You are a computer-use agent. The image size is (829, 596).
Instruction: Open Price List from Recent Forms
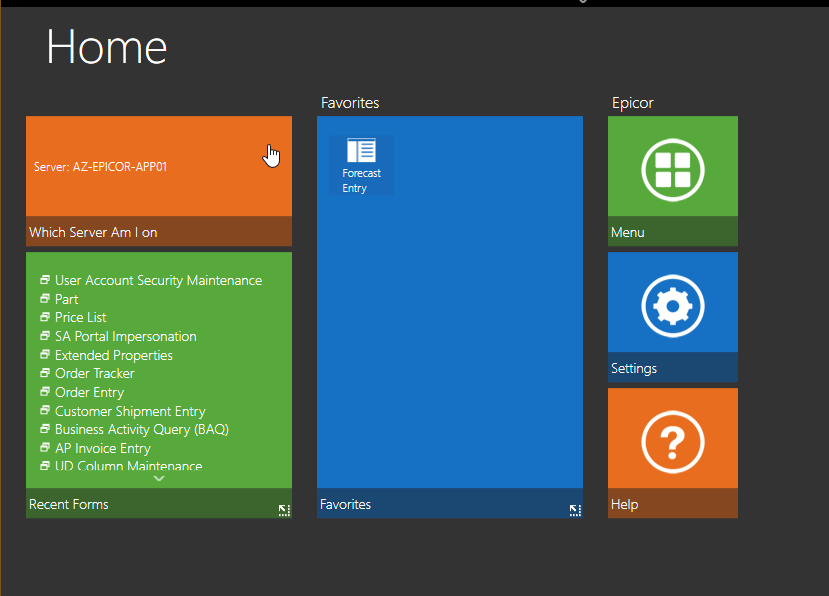(80, 317)
